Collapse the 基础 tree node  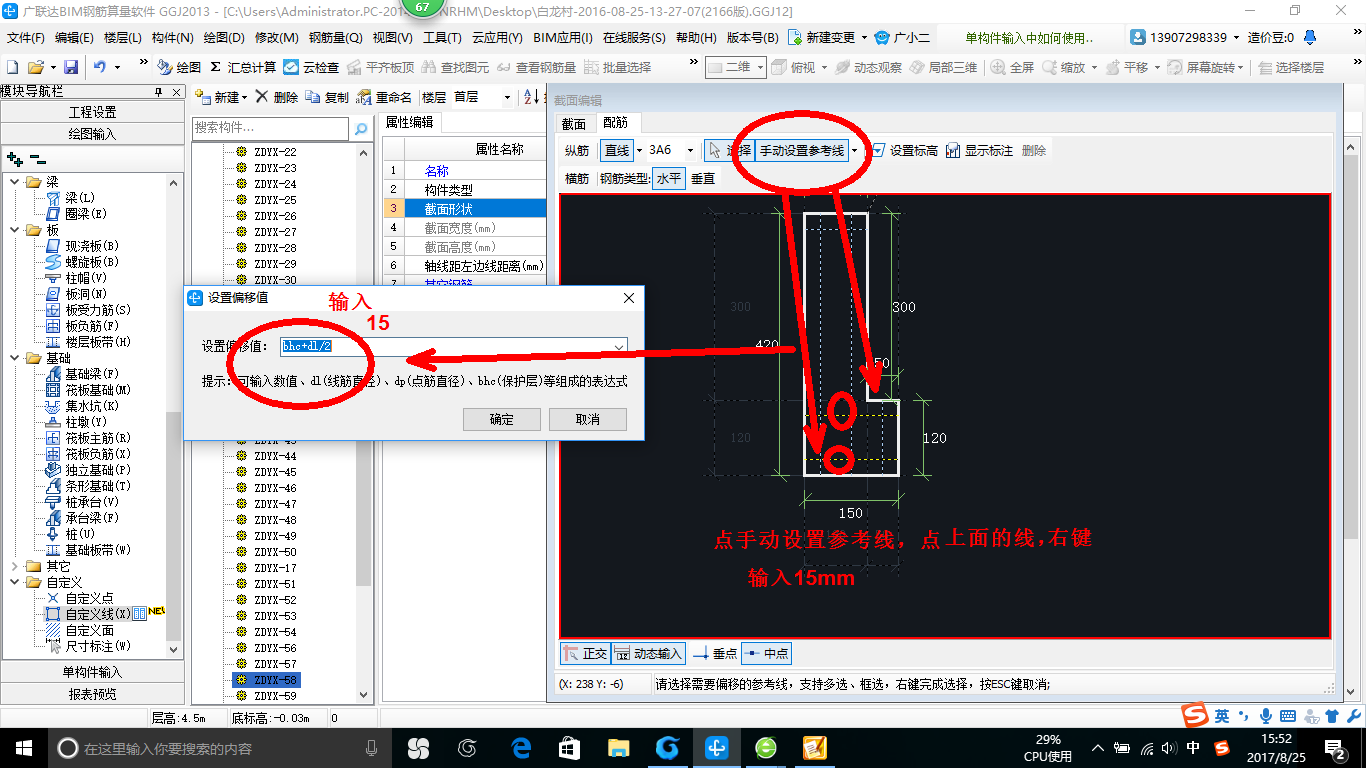(x=15, y=358)
